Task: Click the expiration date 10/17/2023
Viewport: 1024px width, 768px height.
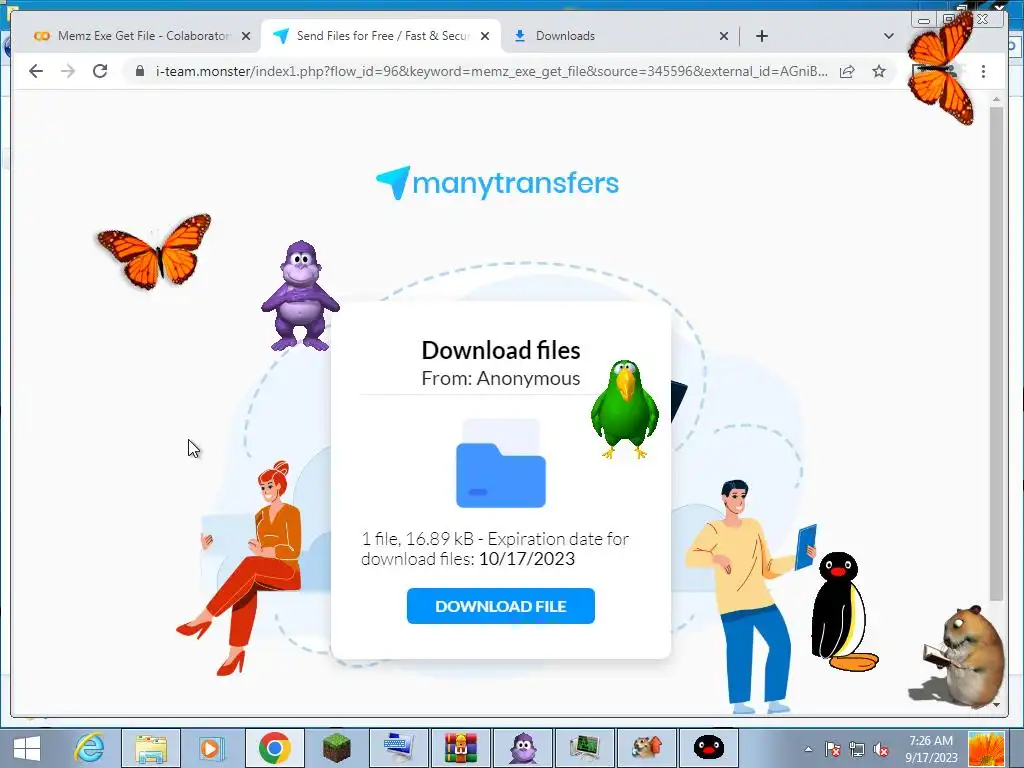Action: (526, 559)
